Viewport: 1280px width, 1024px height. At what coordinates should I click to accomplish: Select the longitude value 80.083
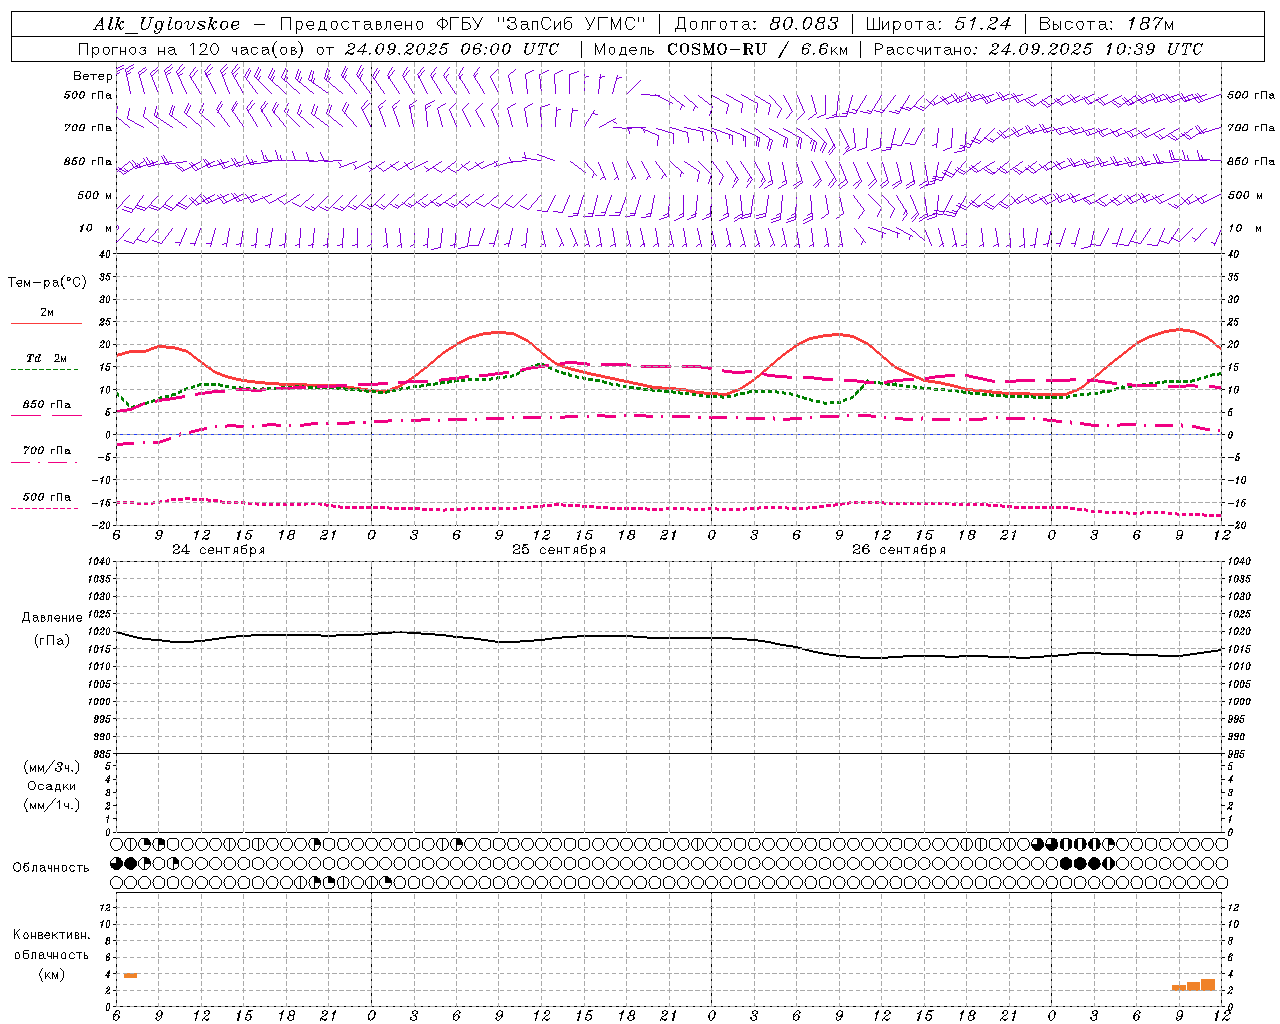pyautogui.click(x=803, y=24)
